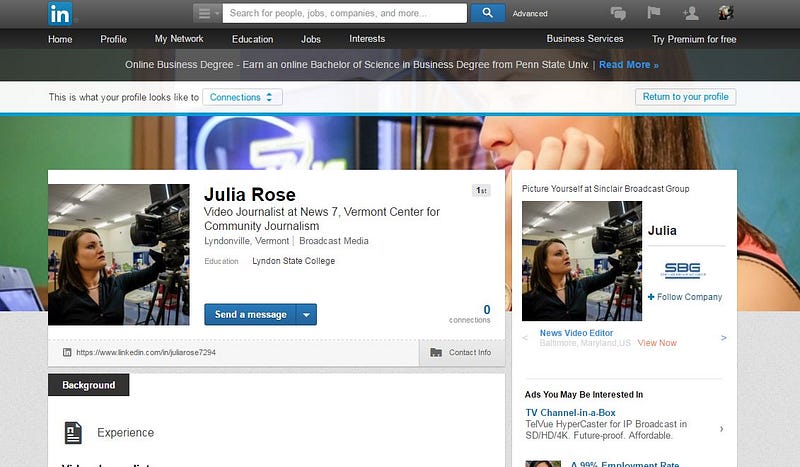This screenshot has width=800, height=467.
Task: Open the messages icon in header
Action: [x=618, y=13]
